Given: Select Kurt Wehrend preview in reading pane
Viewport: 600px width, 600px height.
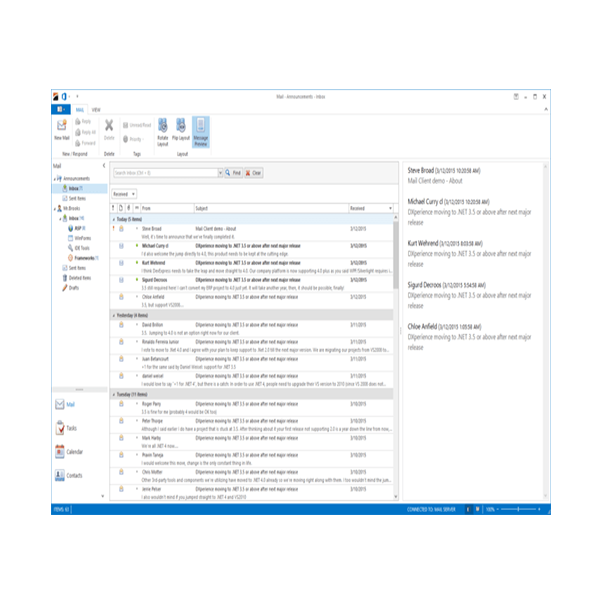Looking at the screenshot, I should tap(469, 253).
